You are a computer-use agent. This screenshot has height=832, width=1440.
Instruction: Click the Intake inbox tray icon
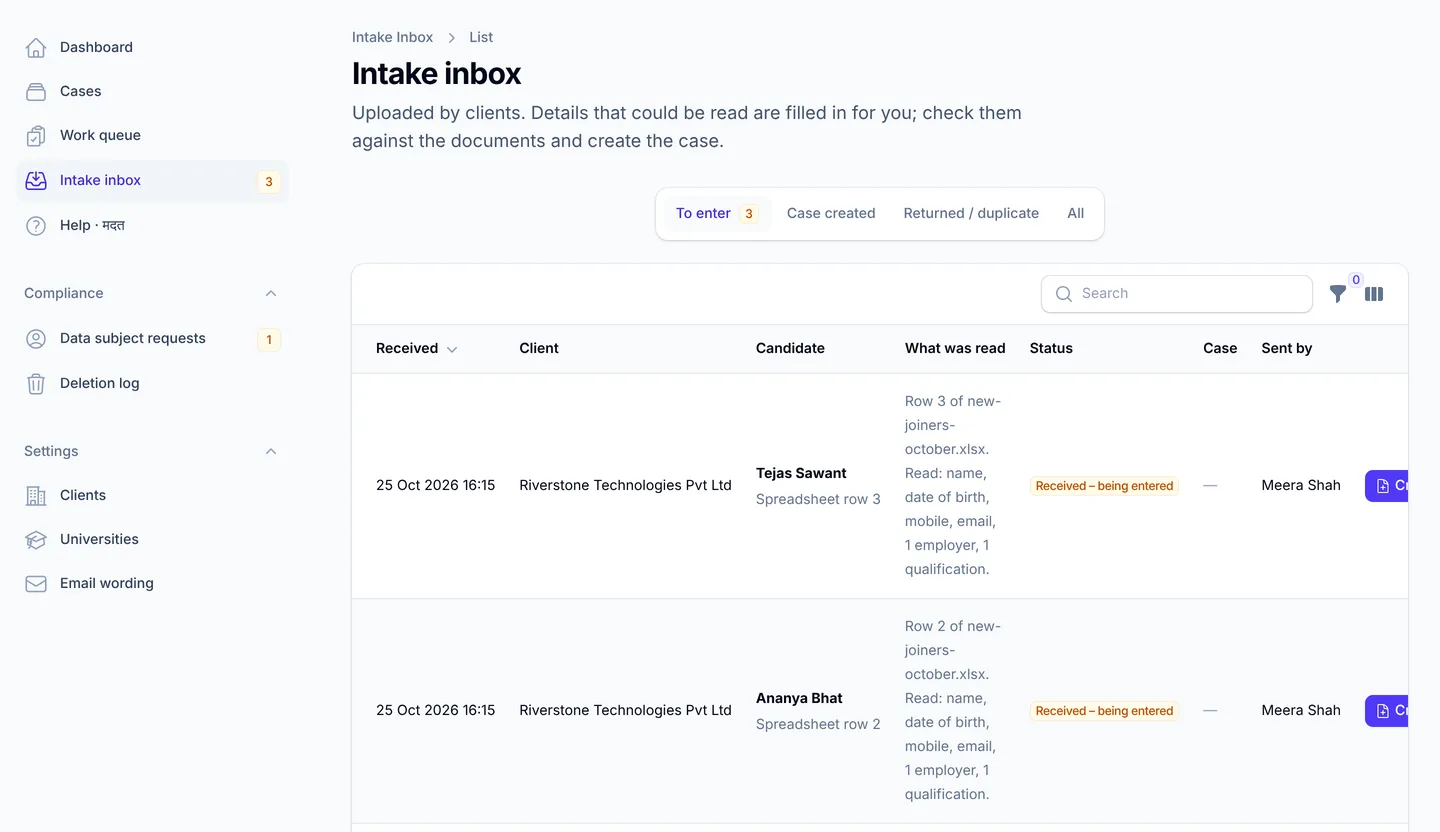pyautogui.click(x=36, y=180)
